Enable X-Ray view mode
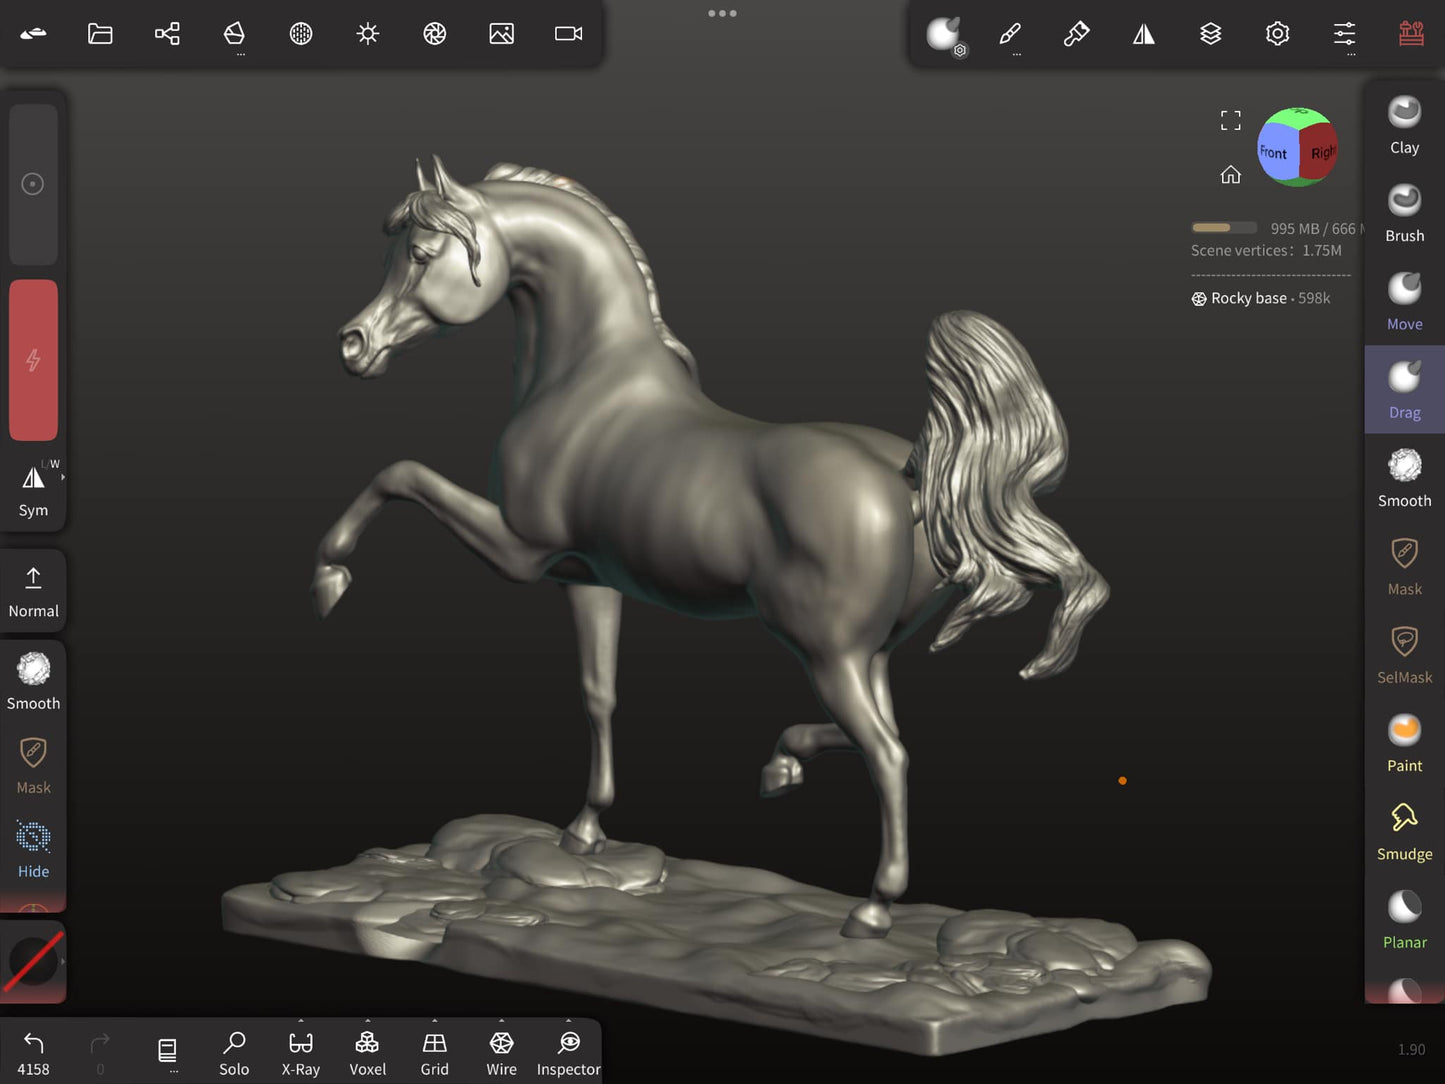 coord(300,1053)
